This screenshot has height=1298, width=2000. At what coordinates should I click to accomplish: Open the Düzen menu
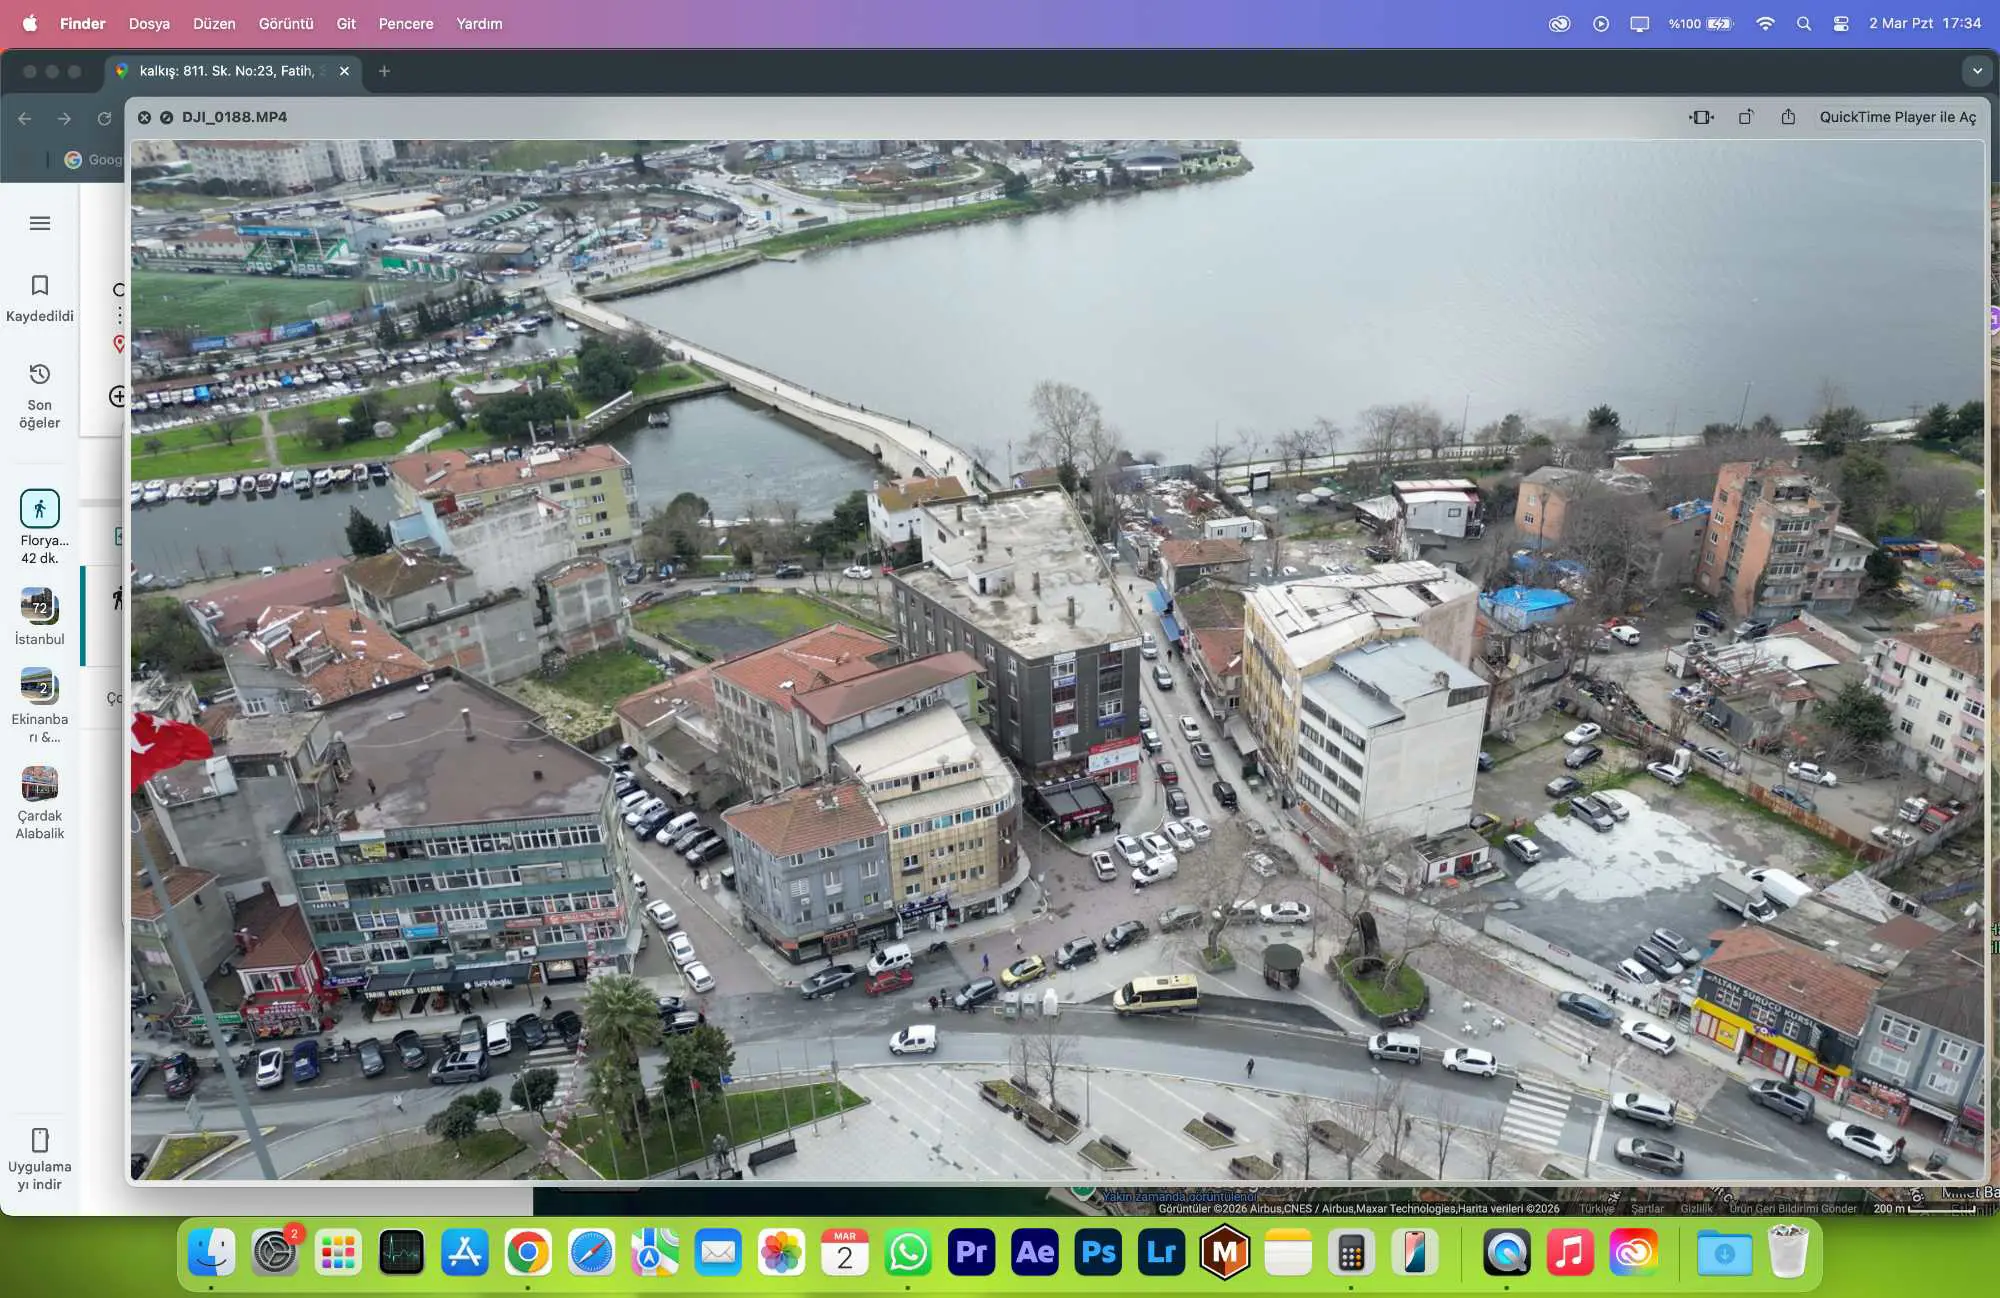point(214,23)
